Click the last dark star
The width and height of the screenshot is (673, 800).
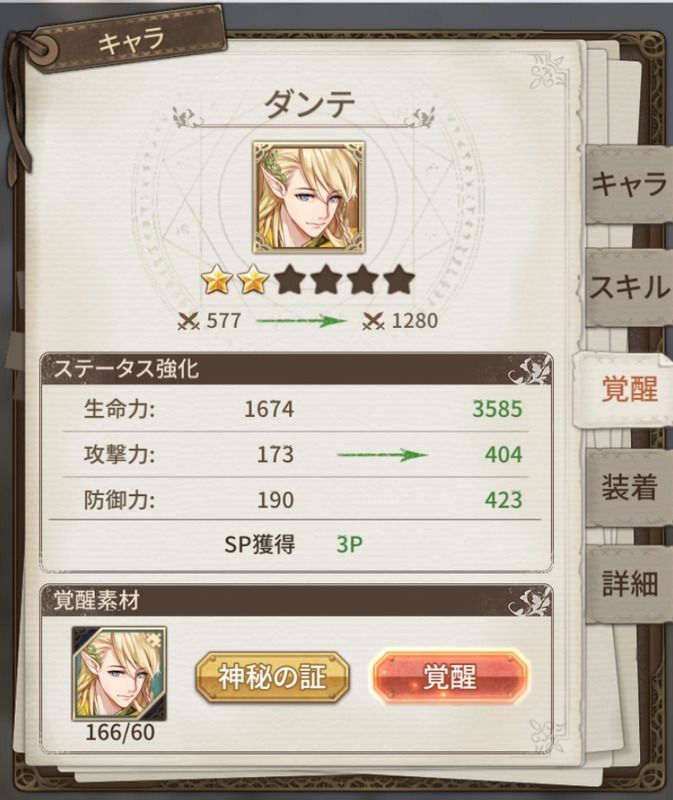point(398,280)
